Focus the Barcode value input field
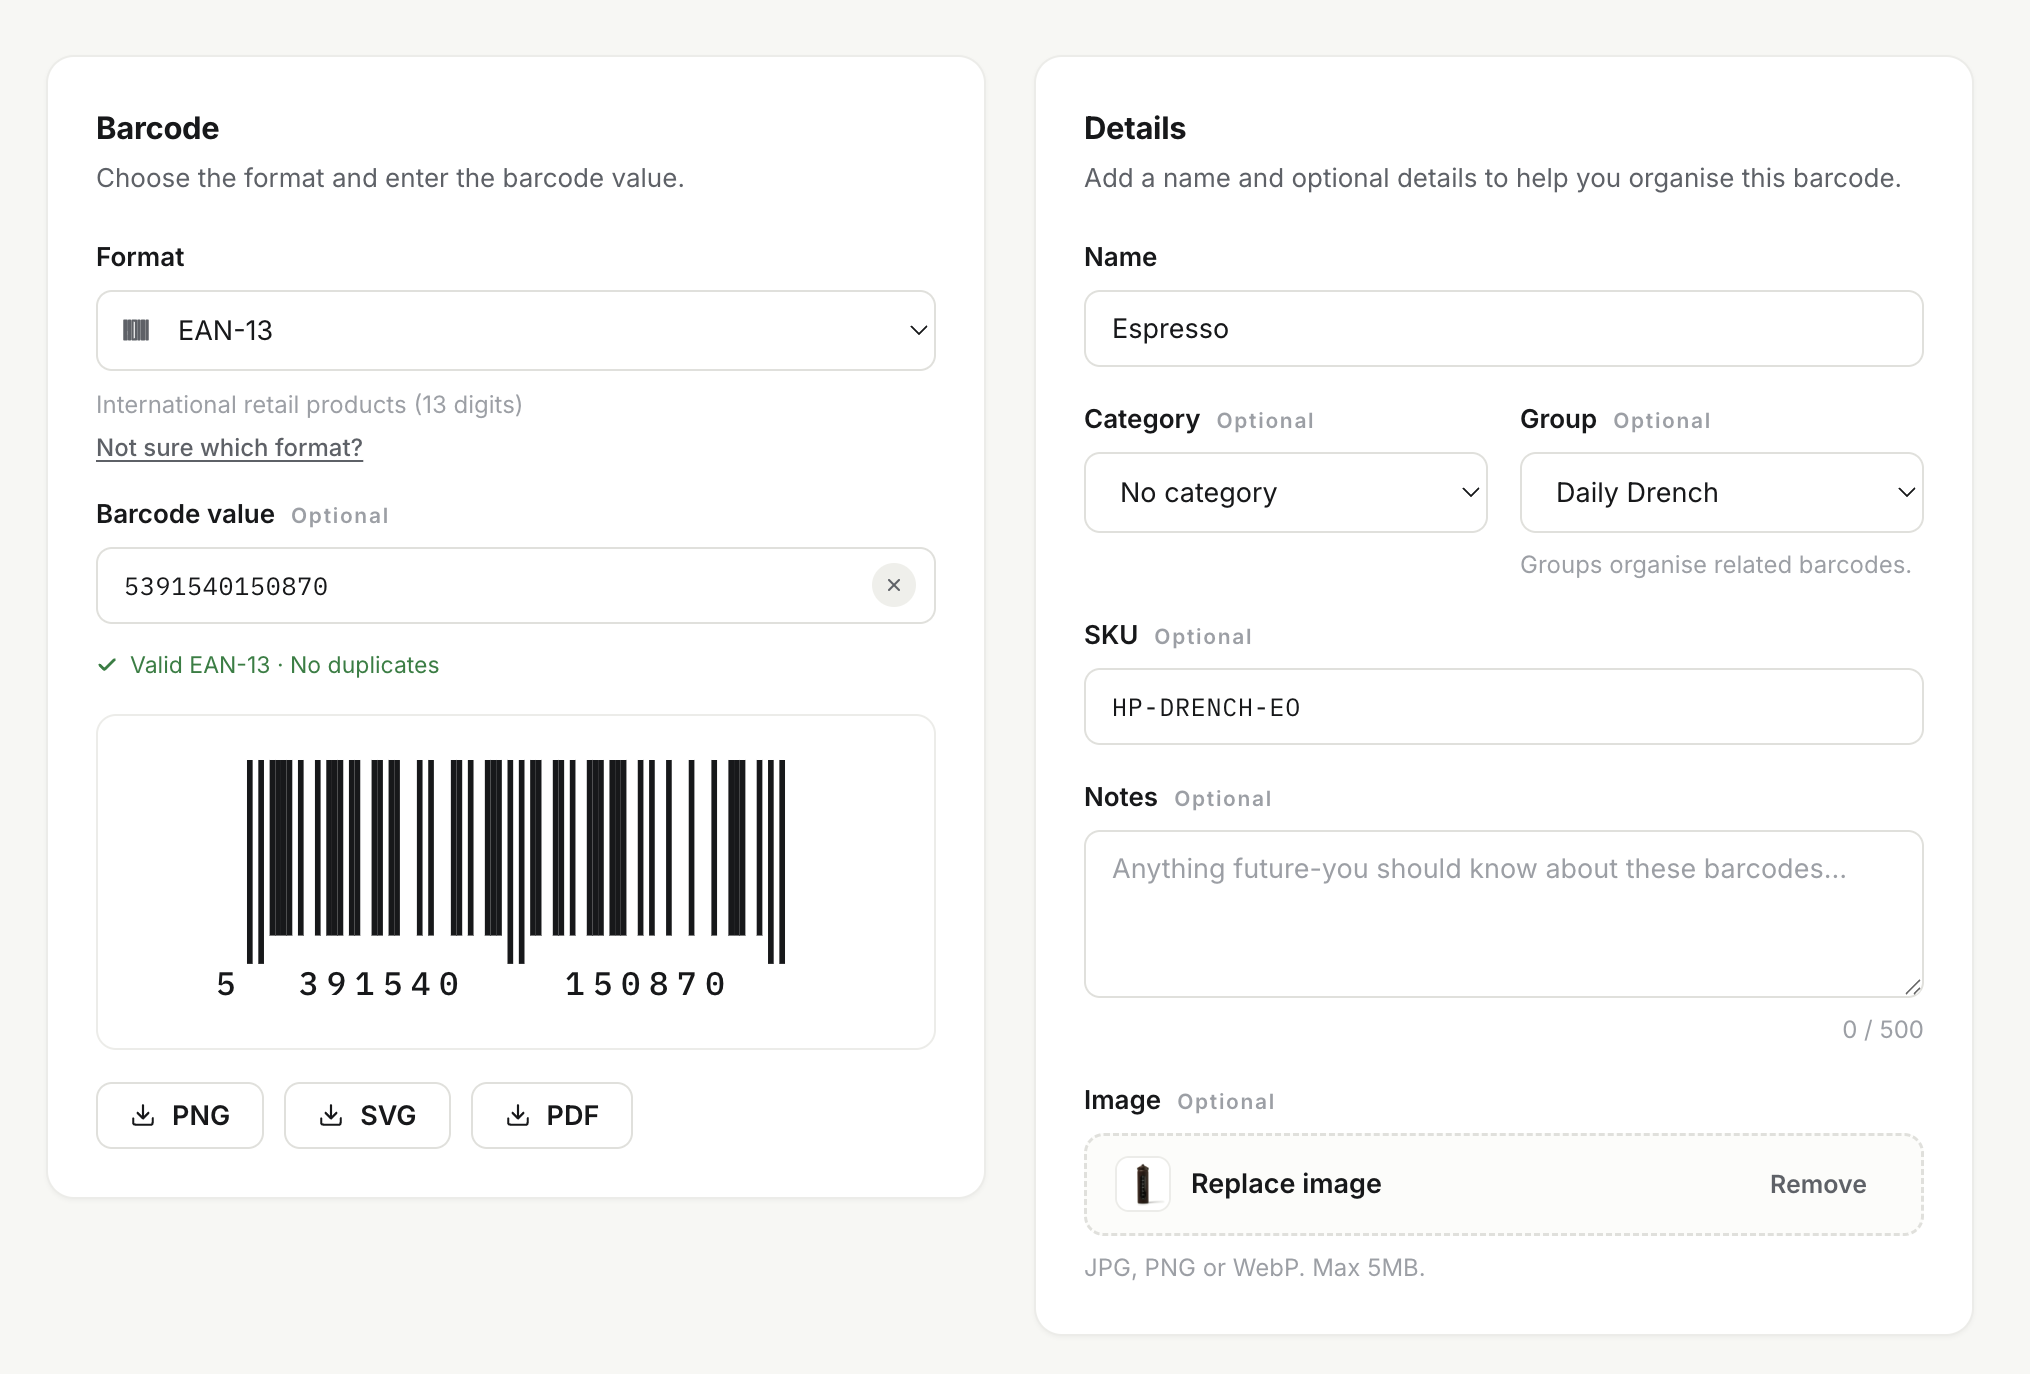The height and width of the screenshot is (1374, 2030). tap(516, 585)
